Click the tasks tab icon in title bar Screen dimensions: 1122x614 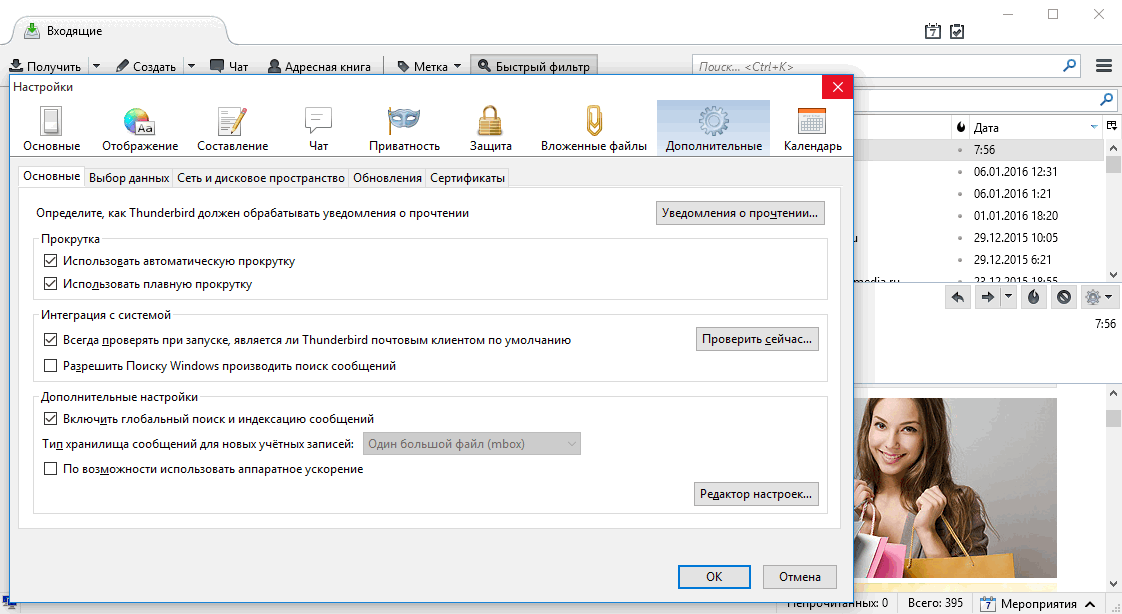click(x=957, y=31)
